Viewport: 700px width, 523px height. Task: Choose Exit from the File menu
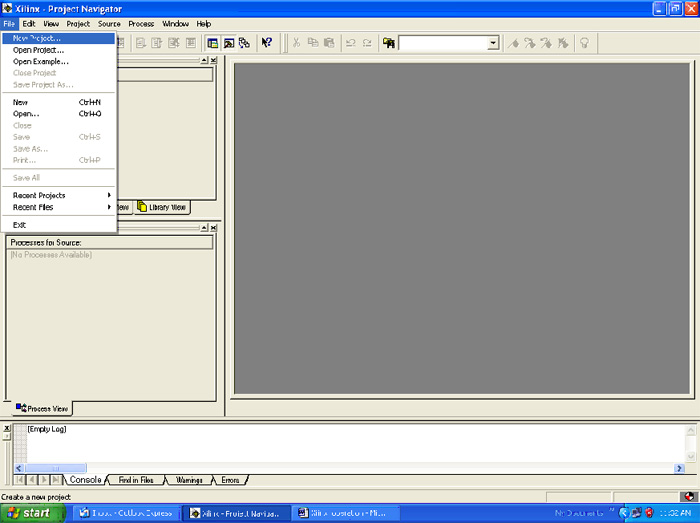pos(58,225)
